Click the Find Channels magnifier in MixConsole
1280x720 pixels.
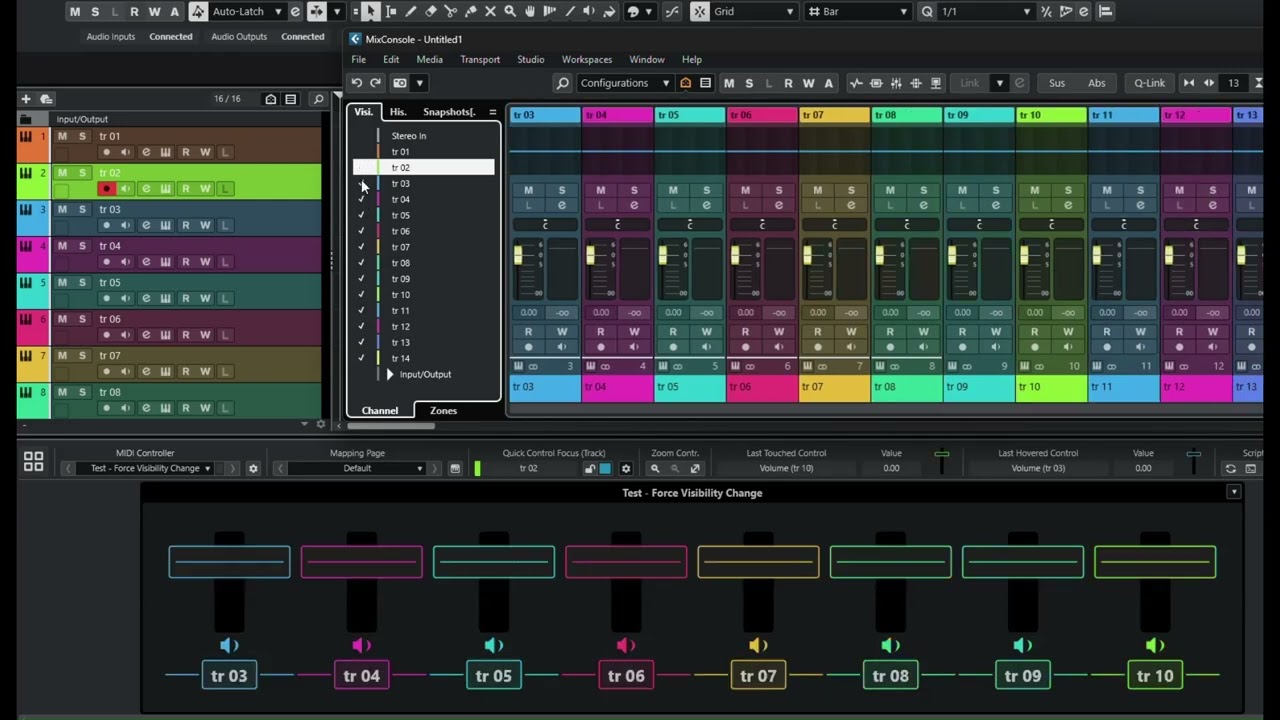[x=563, y=83]
